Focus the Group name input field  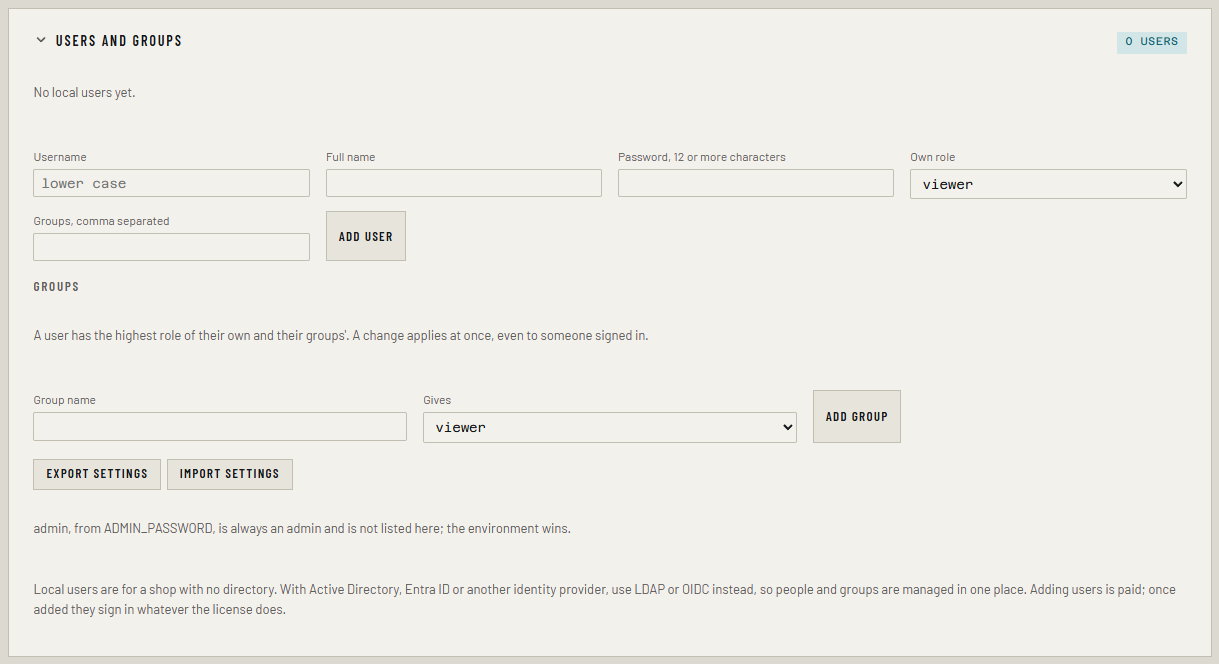220,427
